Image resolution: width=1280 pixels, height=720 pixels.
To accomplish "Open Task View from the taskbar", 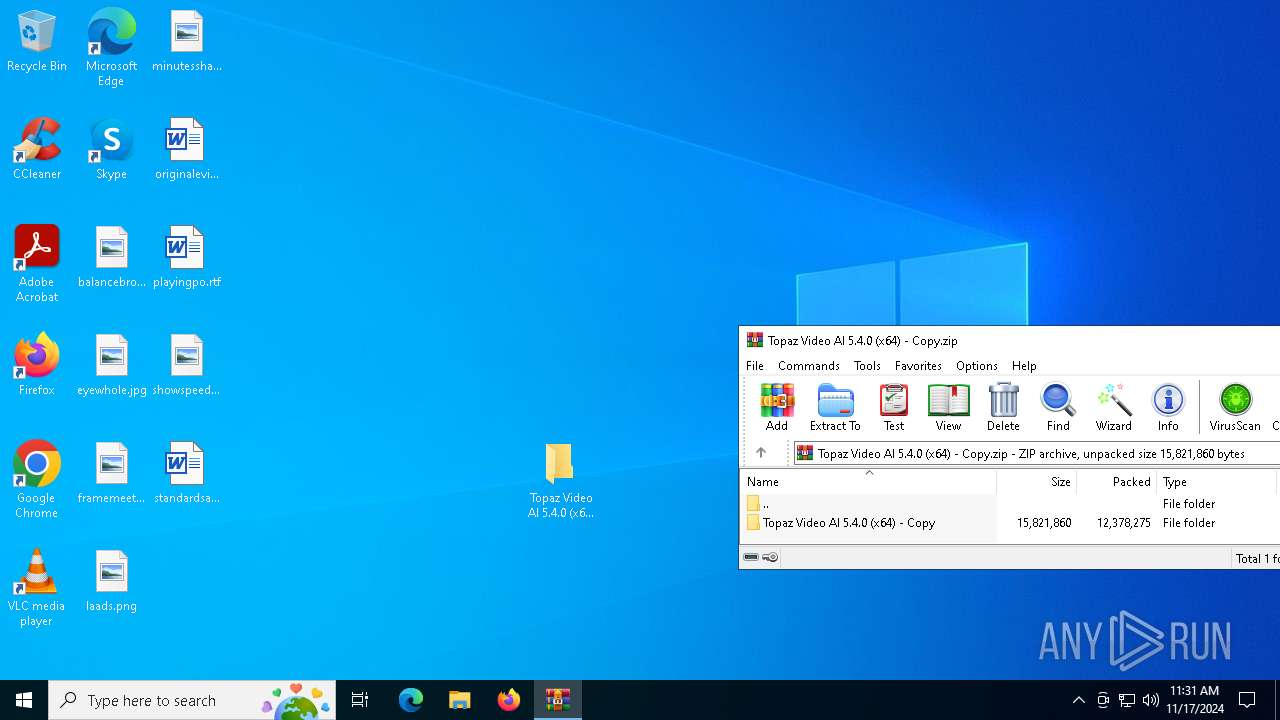I will tap(360, 700).
